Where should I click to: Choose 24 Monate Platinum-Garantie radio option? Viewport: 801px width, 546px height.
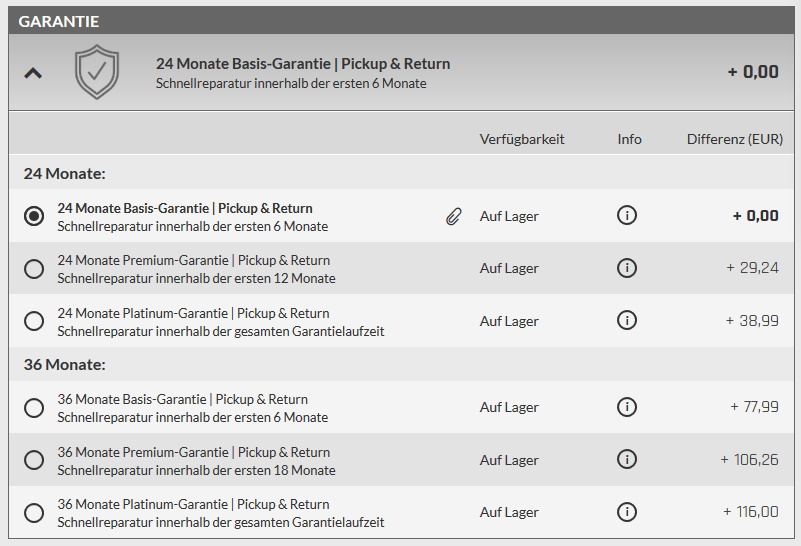coord(34,321)
